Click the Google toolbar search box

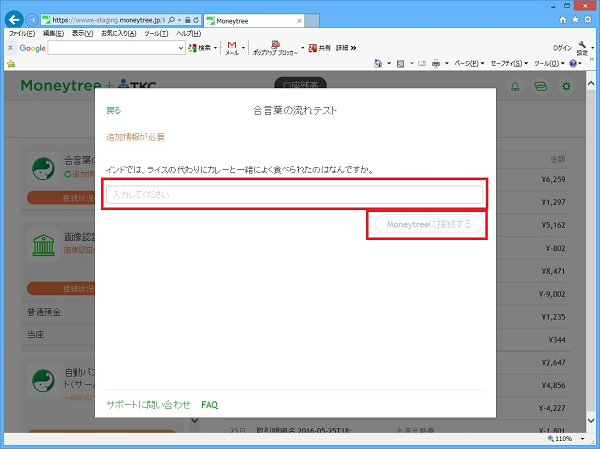tap(113, 48)
